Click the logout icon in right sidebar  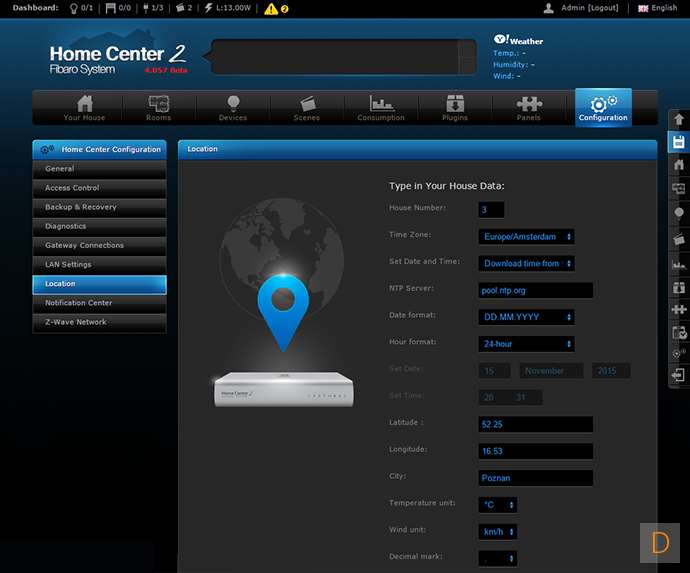pos(679,375)
